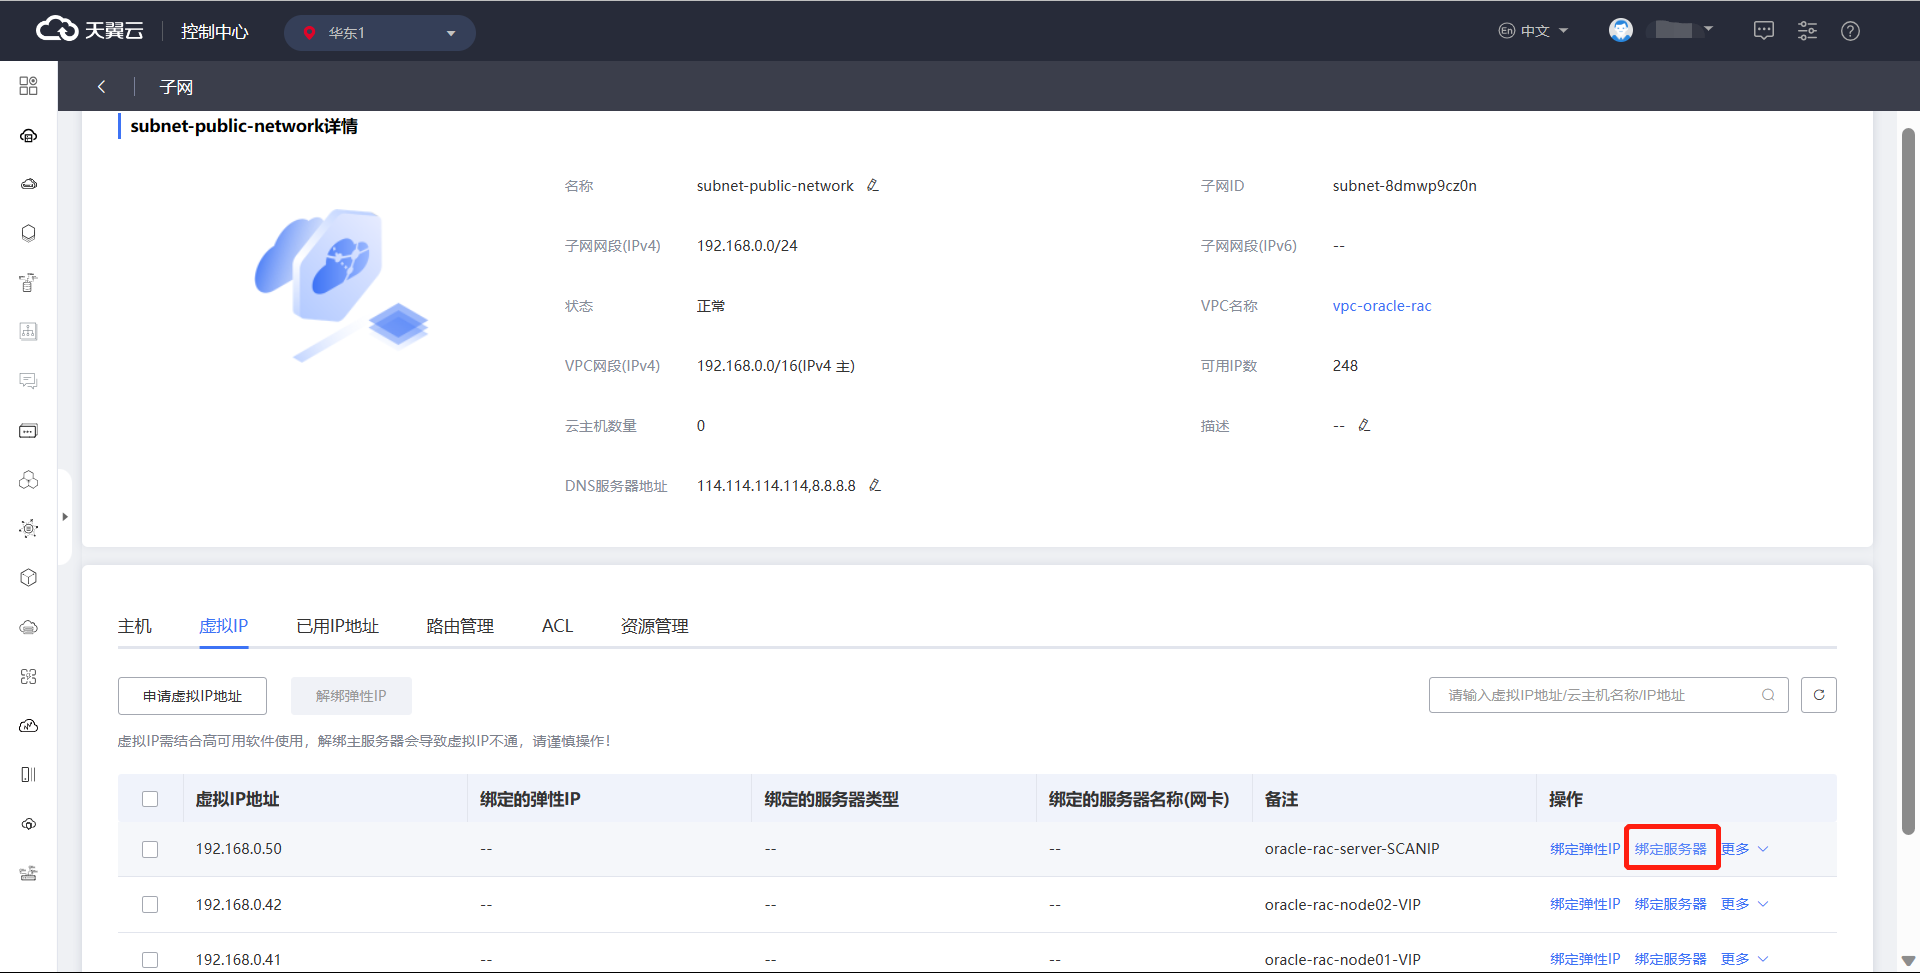The image size is (1920, 973).
Task: Expand 更多 menu for oracle-rac-server-SCANIP row
Action: pos(1744,849)
